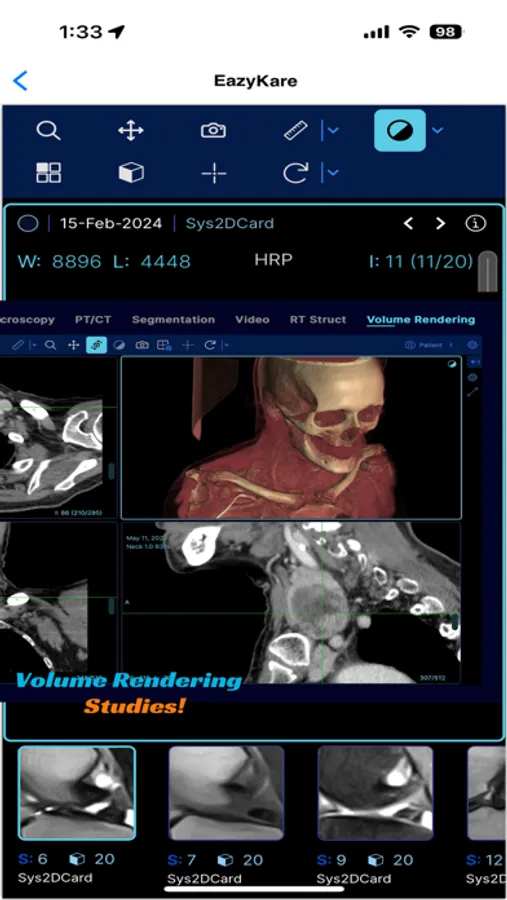Select series S: 6 thumbnail

pyautogui.click(x=77, y=793)
